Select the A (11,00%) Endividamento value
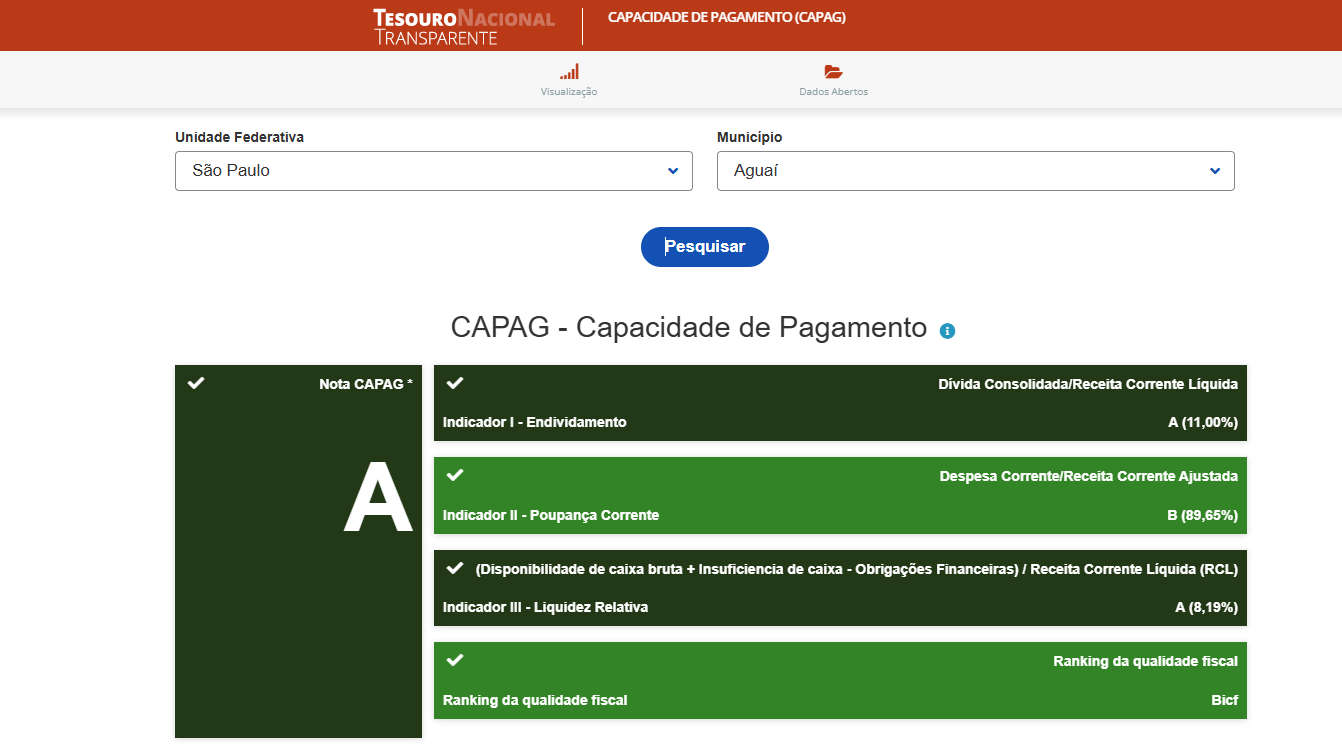Screen dimensions: 1342x750 (x=1202, y=423)
